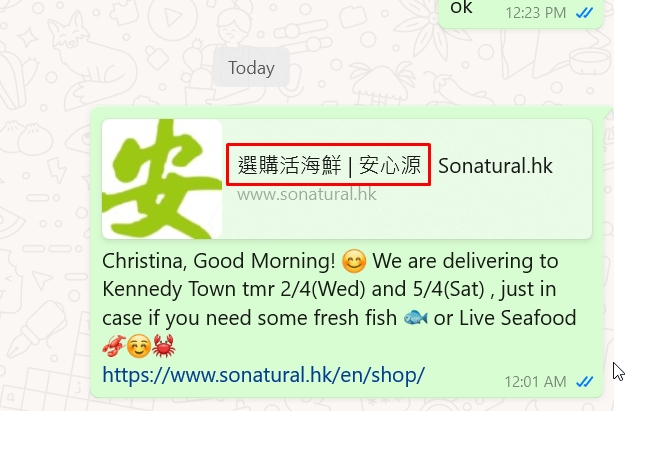
Task: Click the 12:01 AM message timestamp
Action: click(x=535, y=382)
